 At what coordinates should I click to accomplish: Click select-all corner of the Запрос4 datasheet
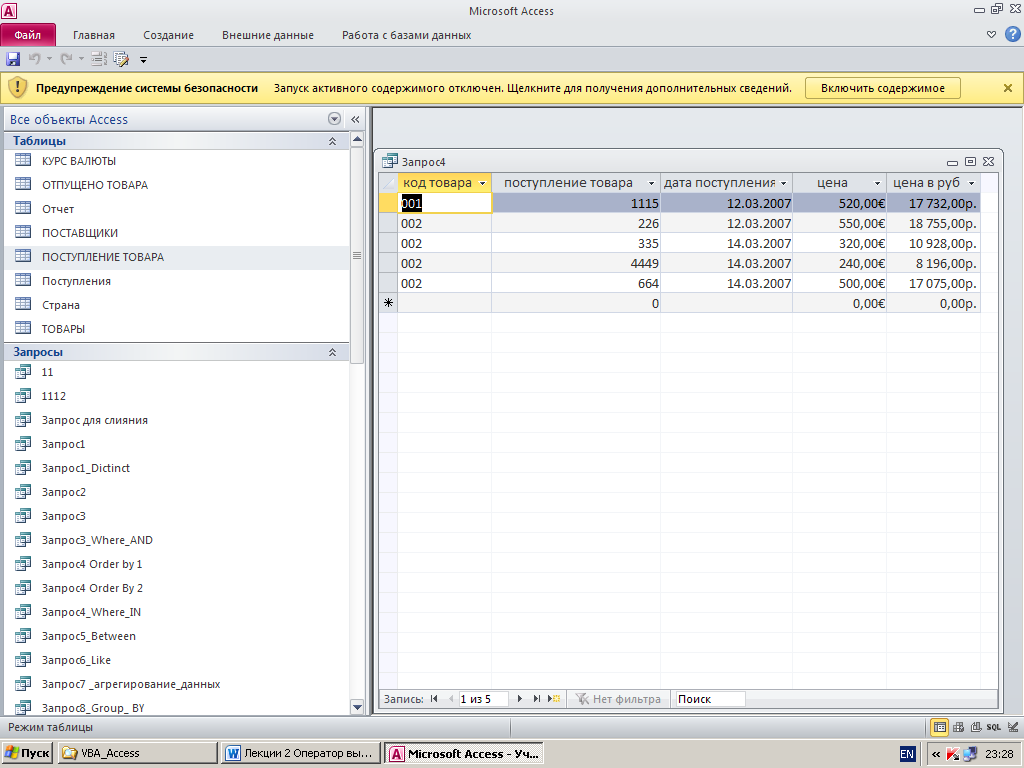click(388, 183)
